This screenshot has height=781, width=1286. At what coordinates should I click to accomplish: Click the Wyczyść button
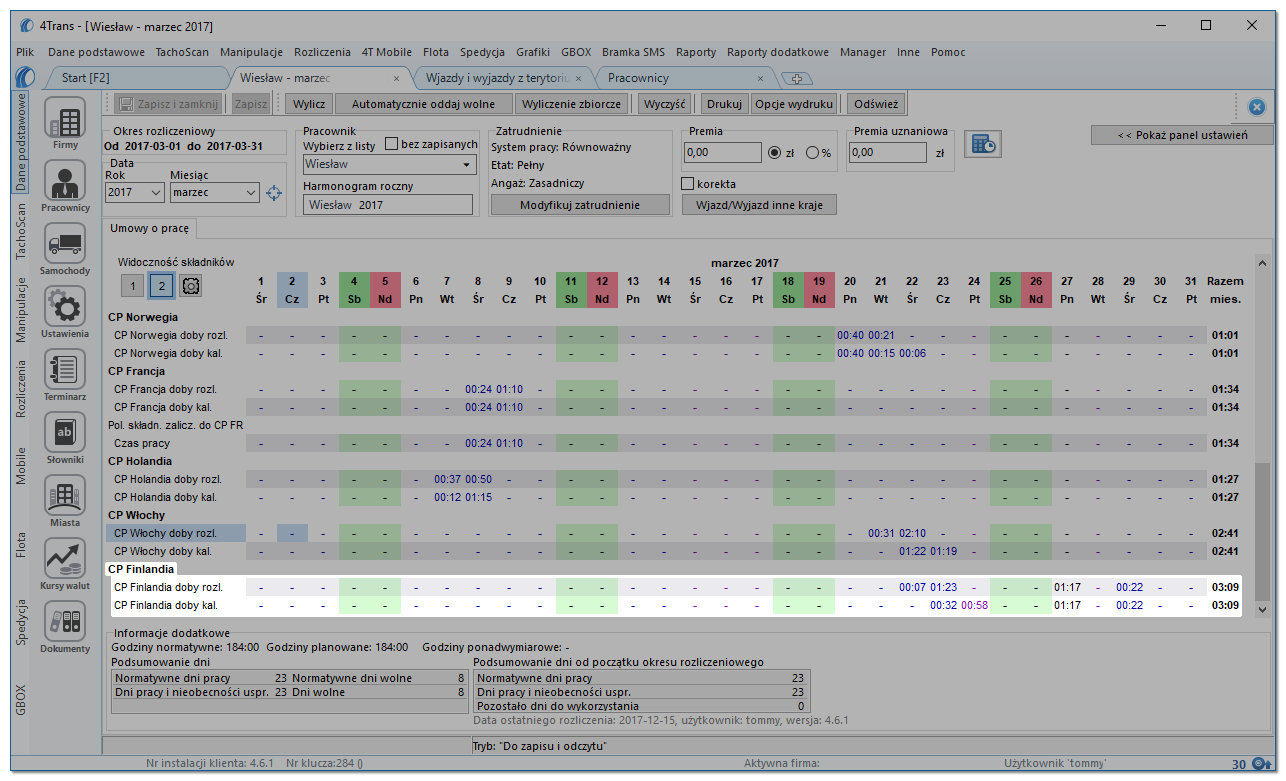coord(666,103)
